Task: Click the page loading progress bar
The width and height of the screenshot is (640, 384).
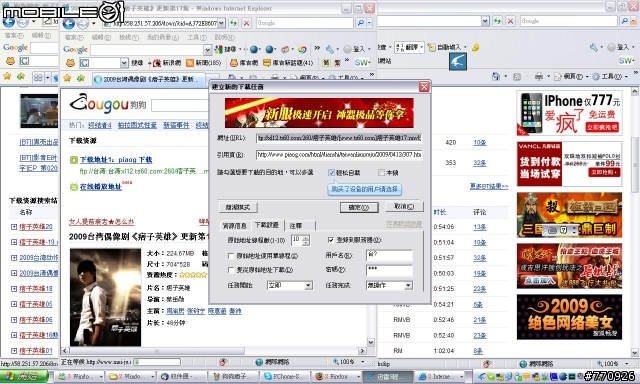Action: [157, 362]
